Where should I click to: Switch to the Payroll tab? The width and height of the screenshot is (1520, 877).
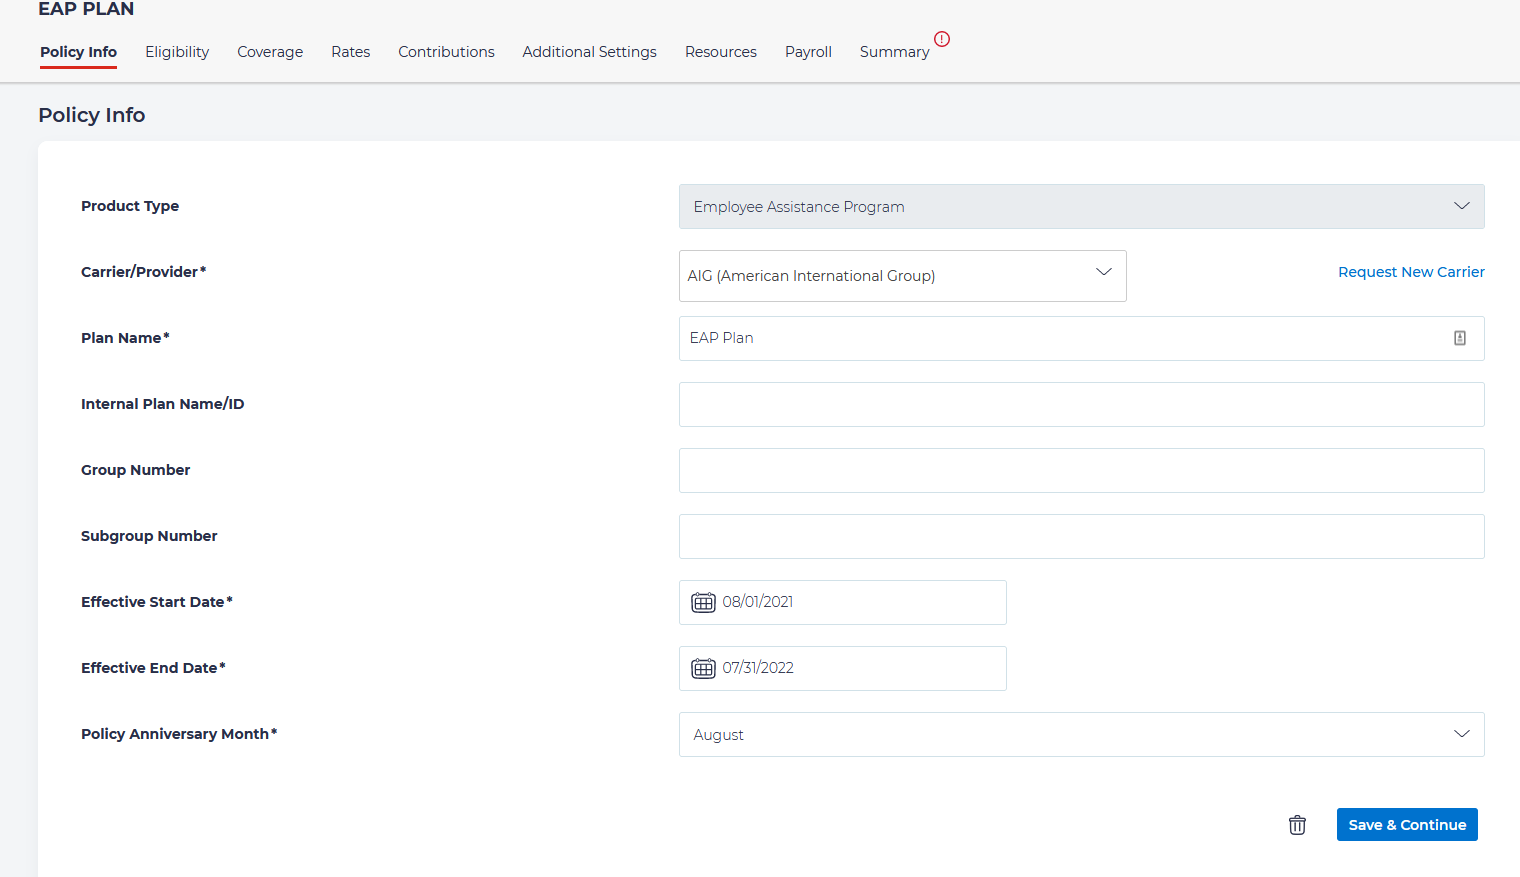point(808,51)
